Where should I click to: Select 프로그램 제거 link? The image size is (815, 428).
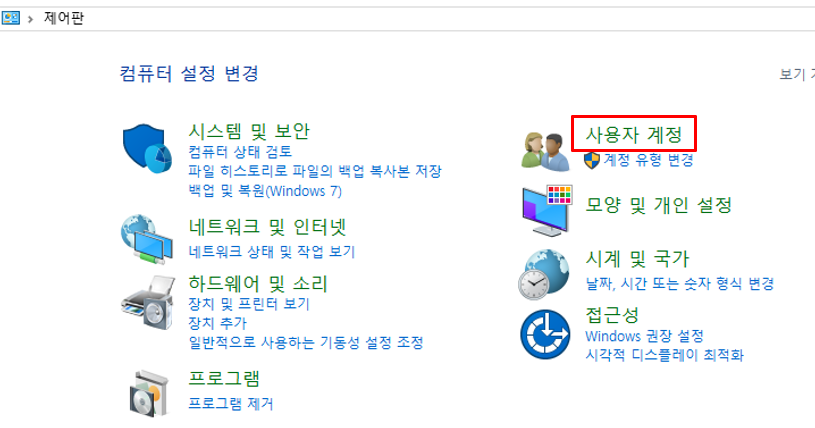point(231,404)
